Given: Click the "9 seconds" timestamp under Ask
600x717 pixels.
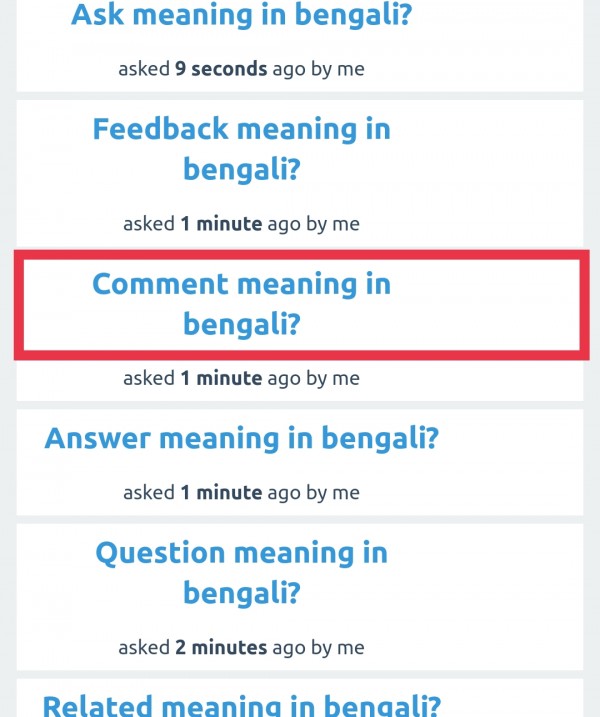Looking at the screenshot, I should click(221, 69).
